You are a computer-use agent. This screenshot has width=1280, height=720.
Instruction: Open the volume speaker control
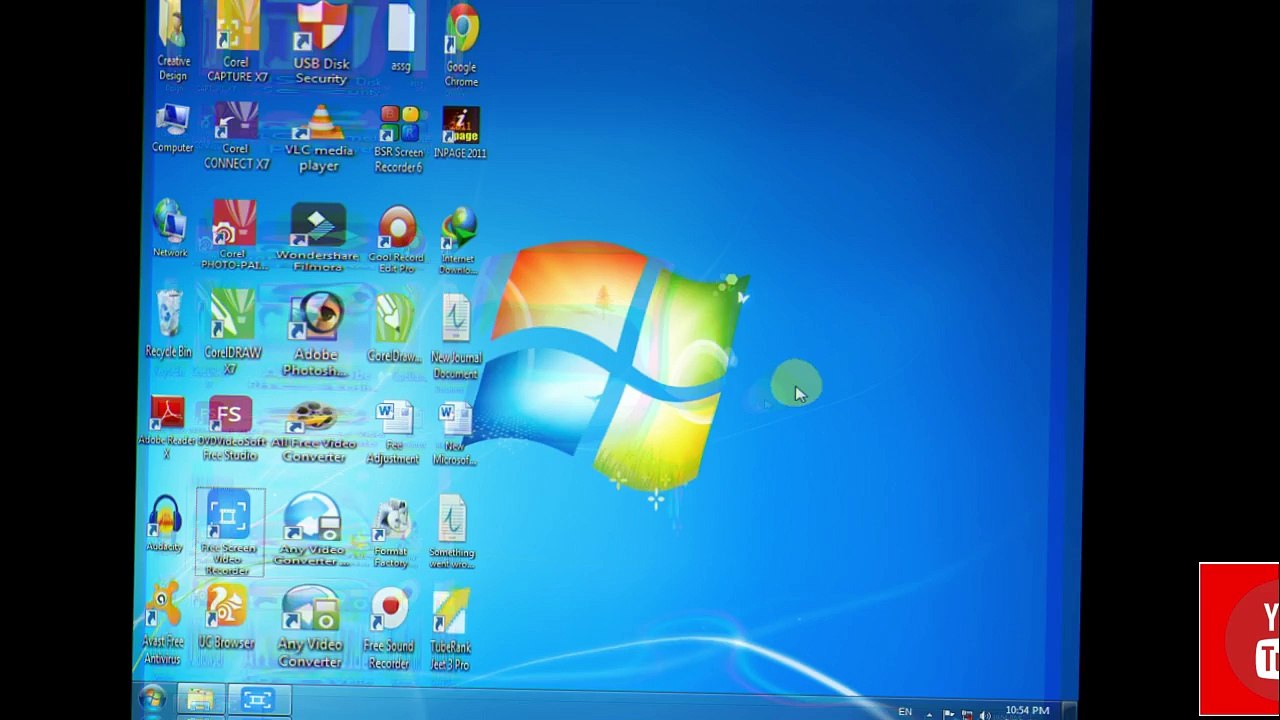[x=985, y=714]
